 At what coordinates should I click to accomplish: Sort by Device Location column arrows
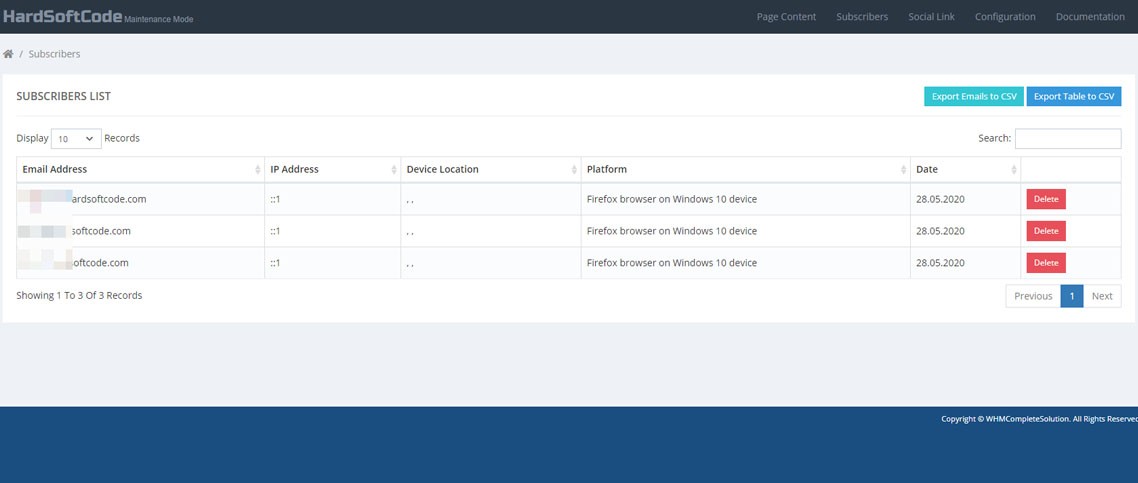[x=574, y=170]
